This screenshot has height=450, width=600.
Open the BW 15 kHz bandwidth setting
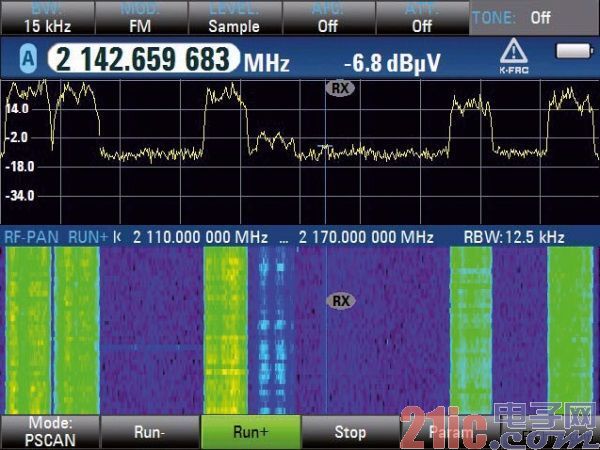click(47, 18)
